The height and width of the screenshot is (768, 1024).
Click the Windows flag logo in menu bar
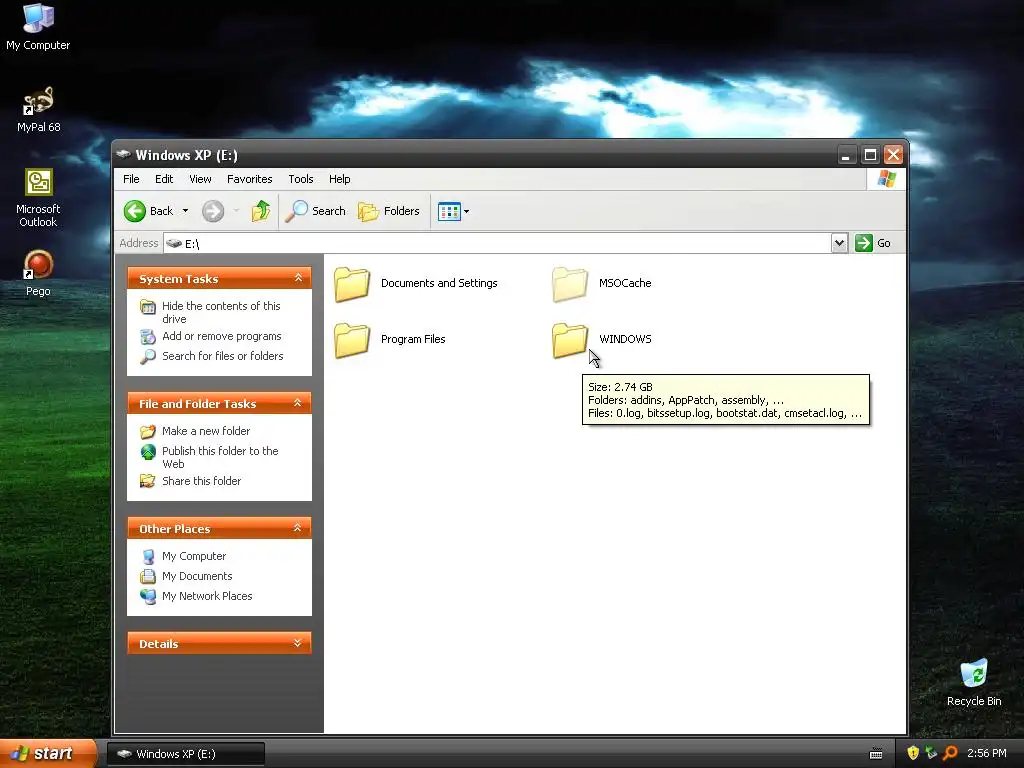click(887, 179)
